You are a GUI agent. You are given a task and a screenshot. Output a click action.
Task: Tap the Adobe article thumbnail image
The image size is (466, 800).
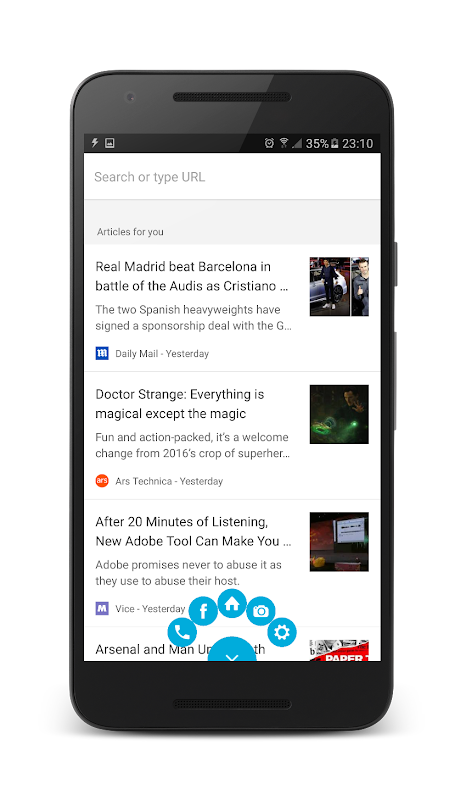point(339,541)
